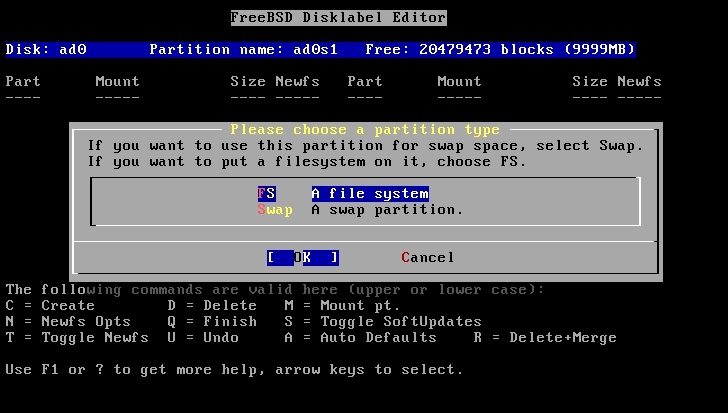Viewport: 728px width, 413px height.
Task: Click the 'R = Delete+Merge' command
Action: 545,338
